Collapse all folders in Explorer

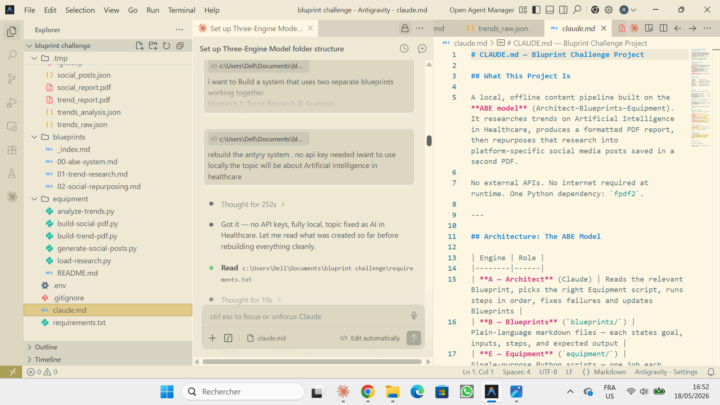180,45
